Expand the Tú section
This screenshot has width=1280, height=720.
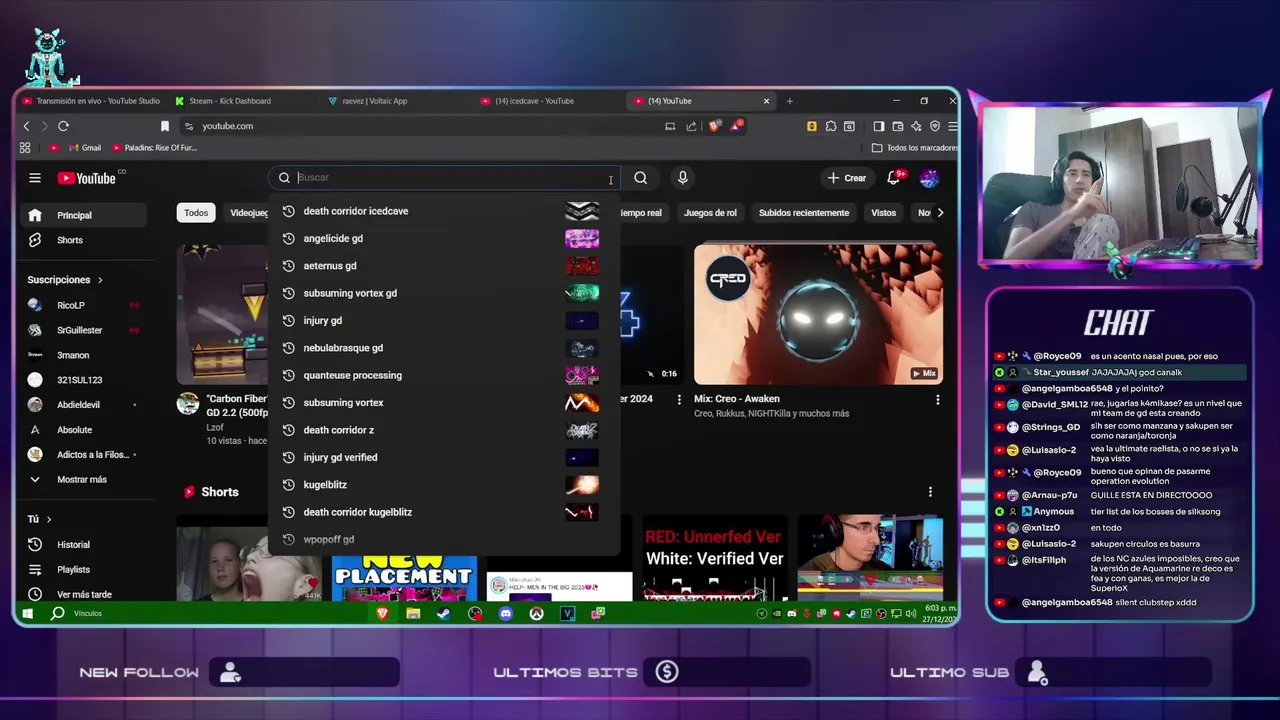coord(39,519)
